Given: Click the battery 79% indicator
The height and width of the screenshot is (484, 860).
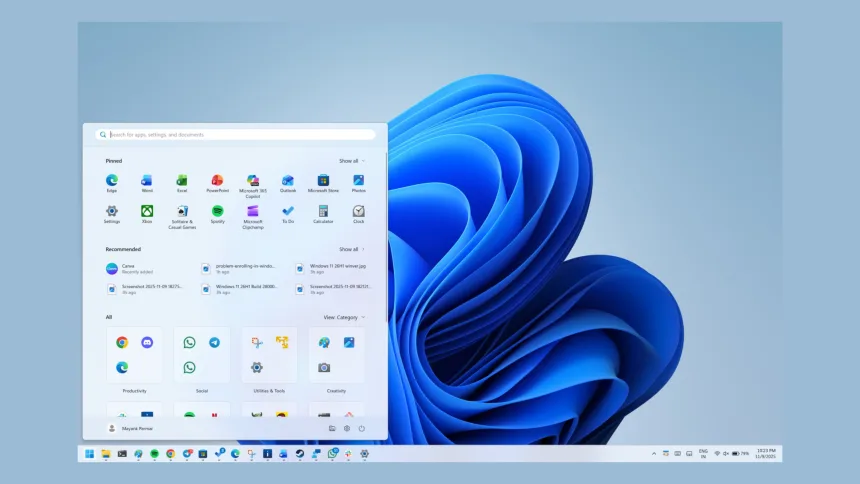Looking at the screenshot, I should [740, 454].
